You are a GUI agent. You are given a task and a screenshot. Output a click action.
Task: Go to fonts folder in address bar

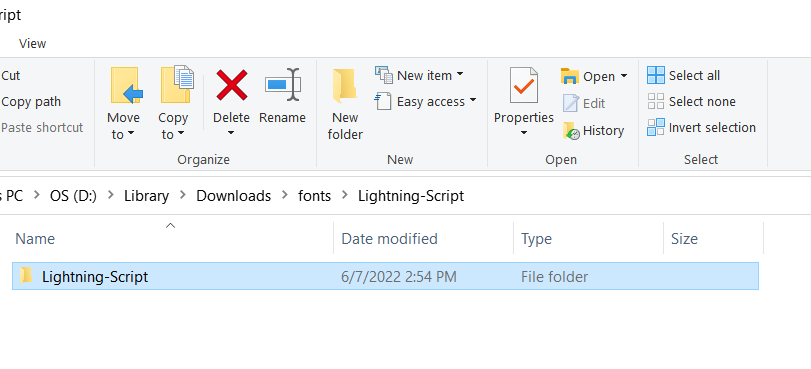314,196
